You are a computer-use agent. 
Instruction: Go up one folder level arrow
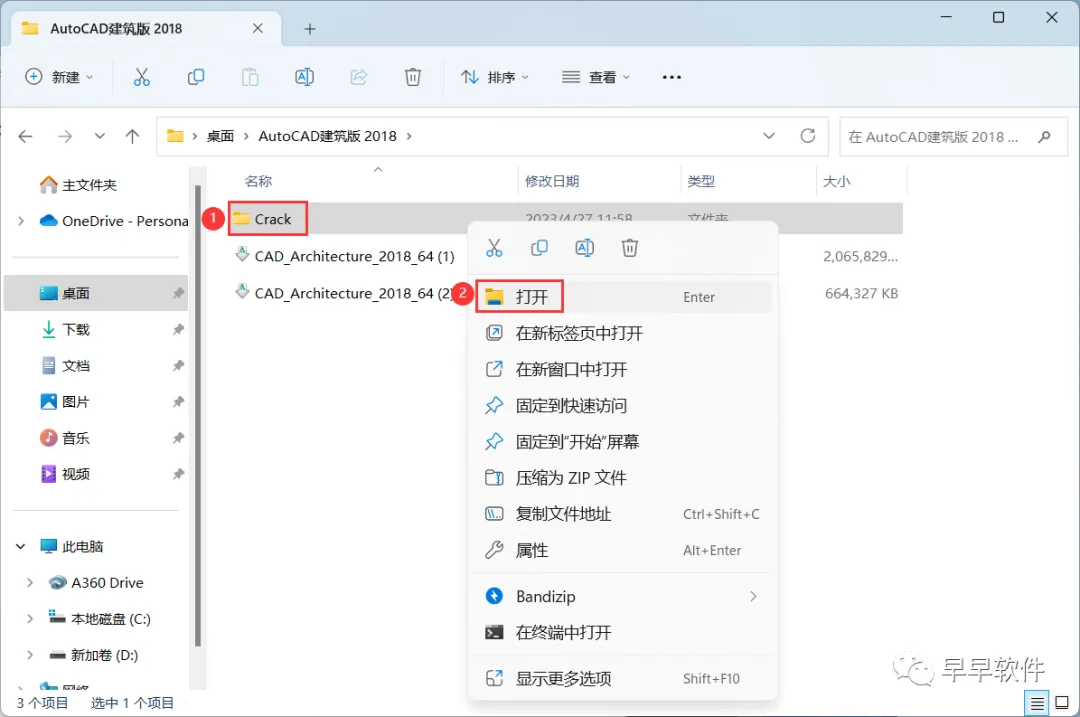[132, 136]
